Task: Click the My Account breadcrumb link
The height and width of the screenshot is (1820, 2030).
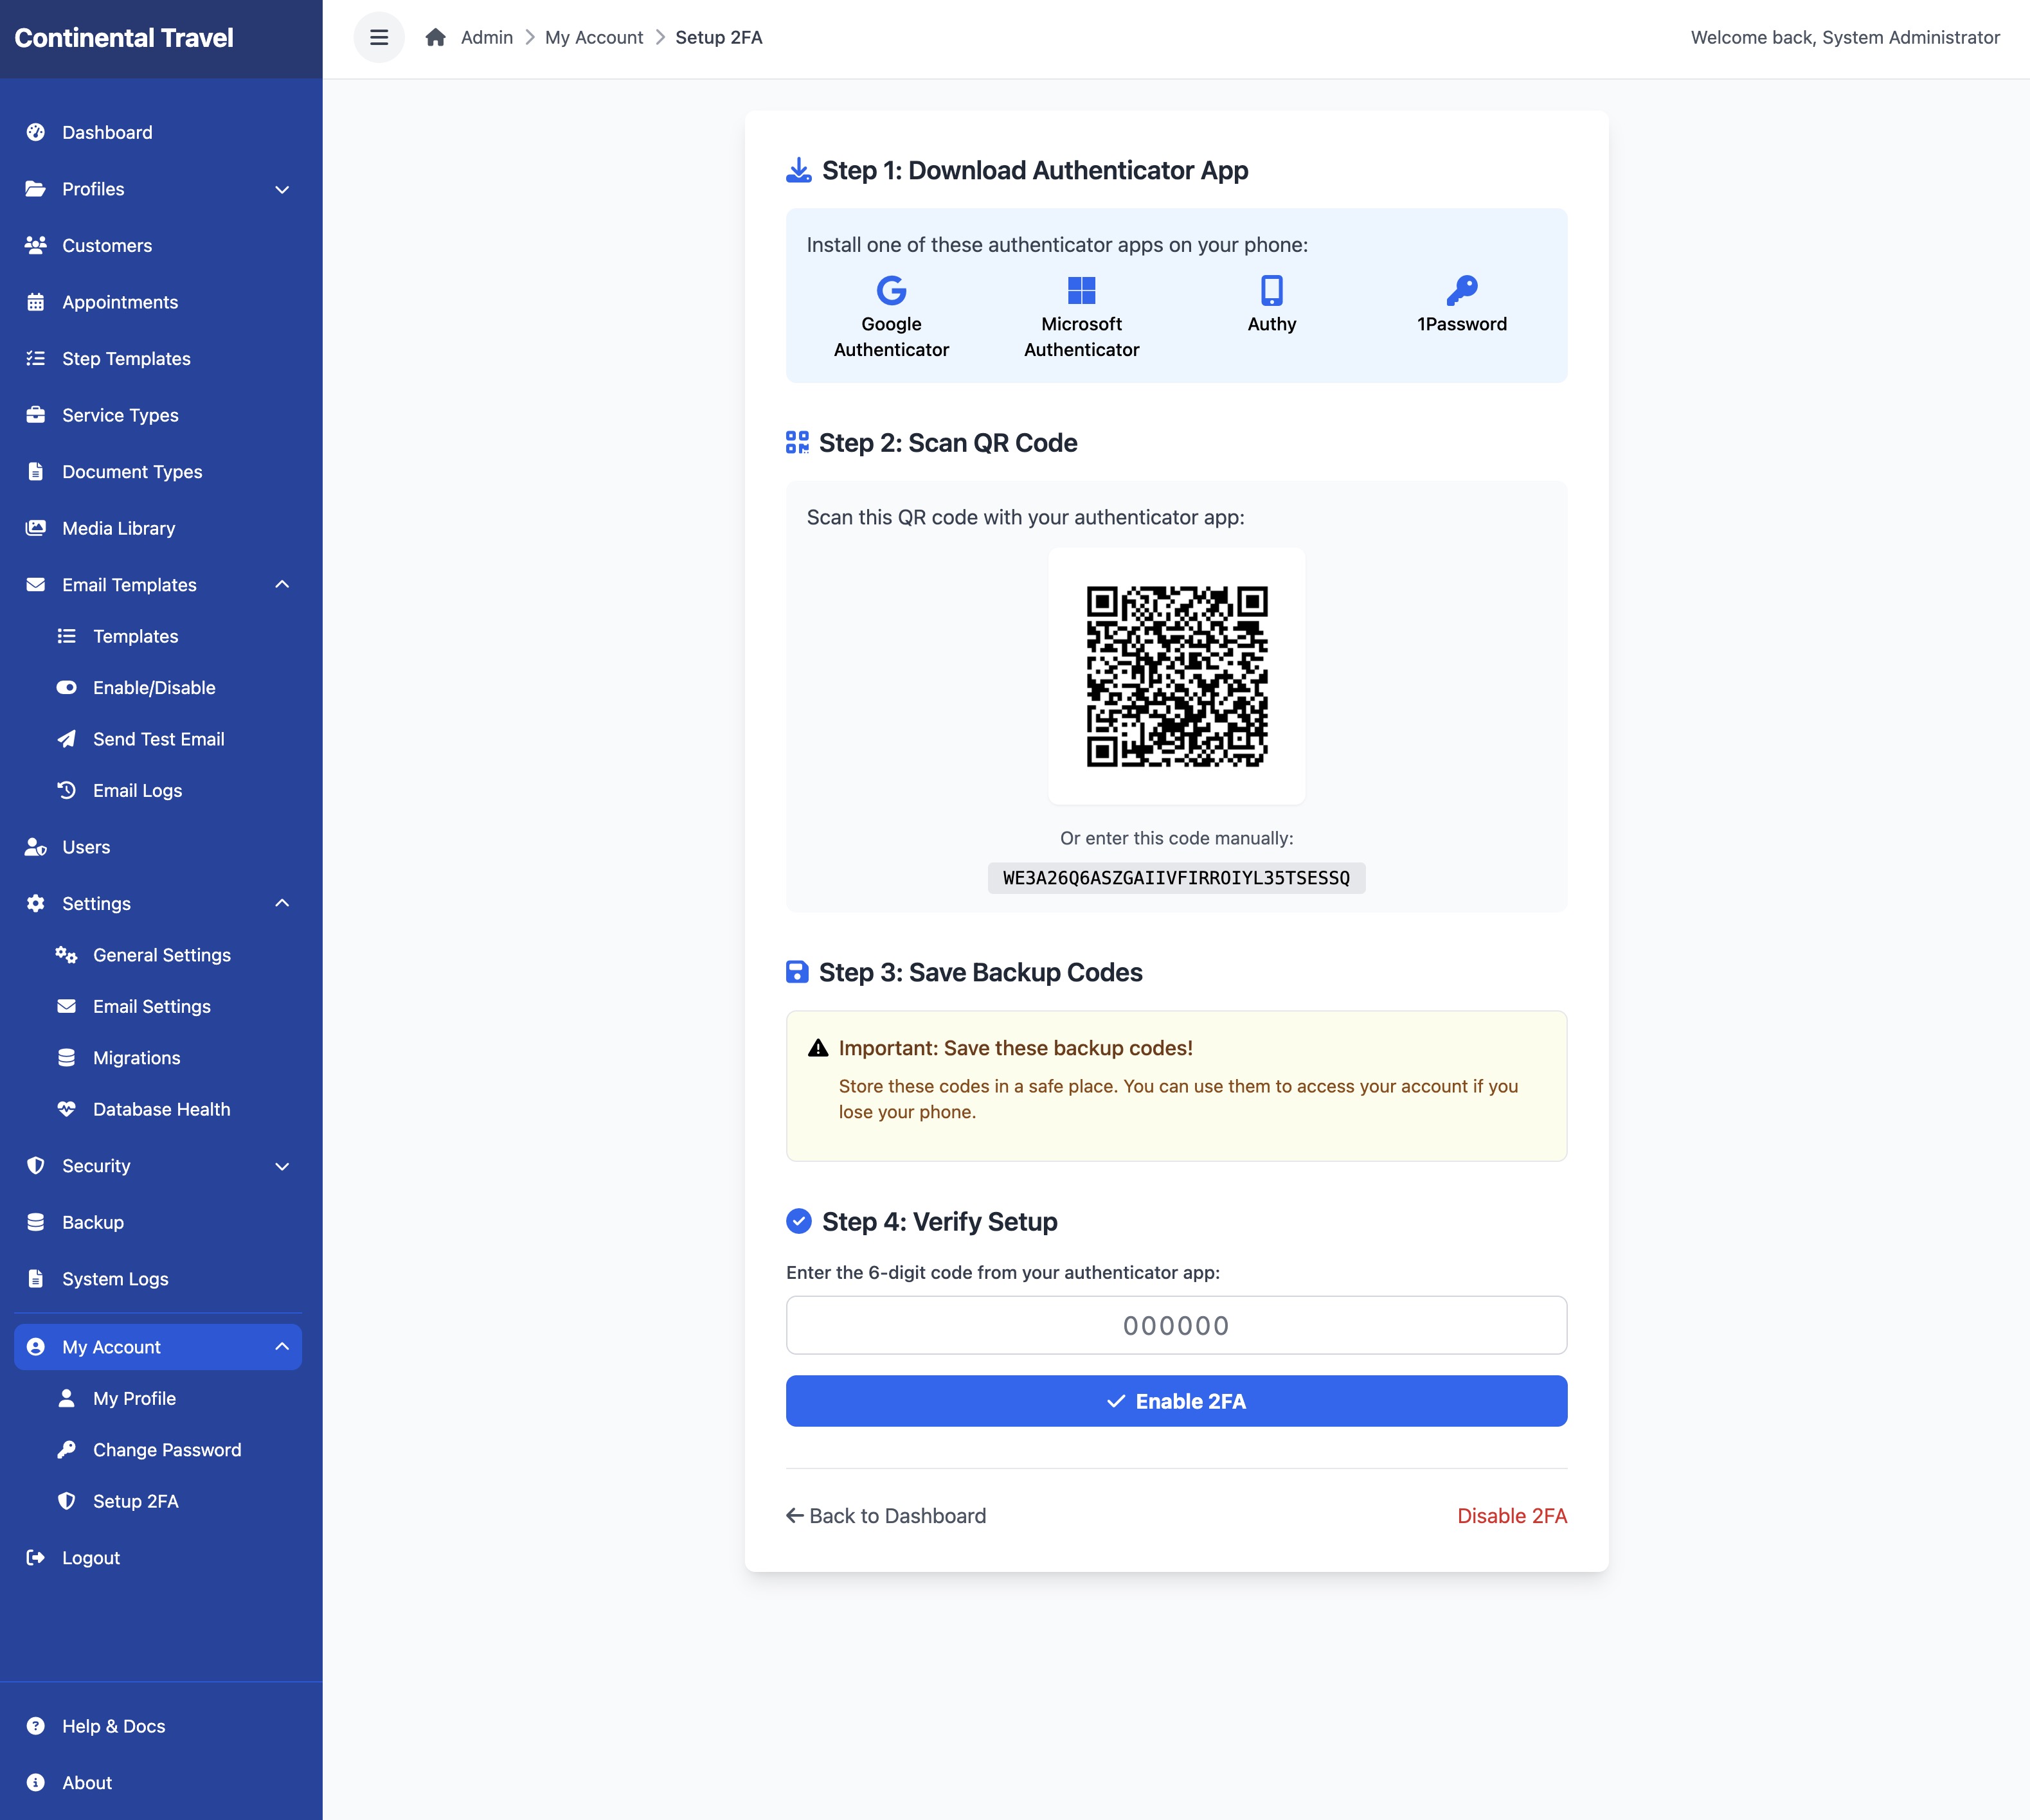Action: (x=594, y=38)
